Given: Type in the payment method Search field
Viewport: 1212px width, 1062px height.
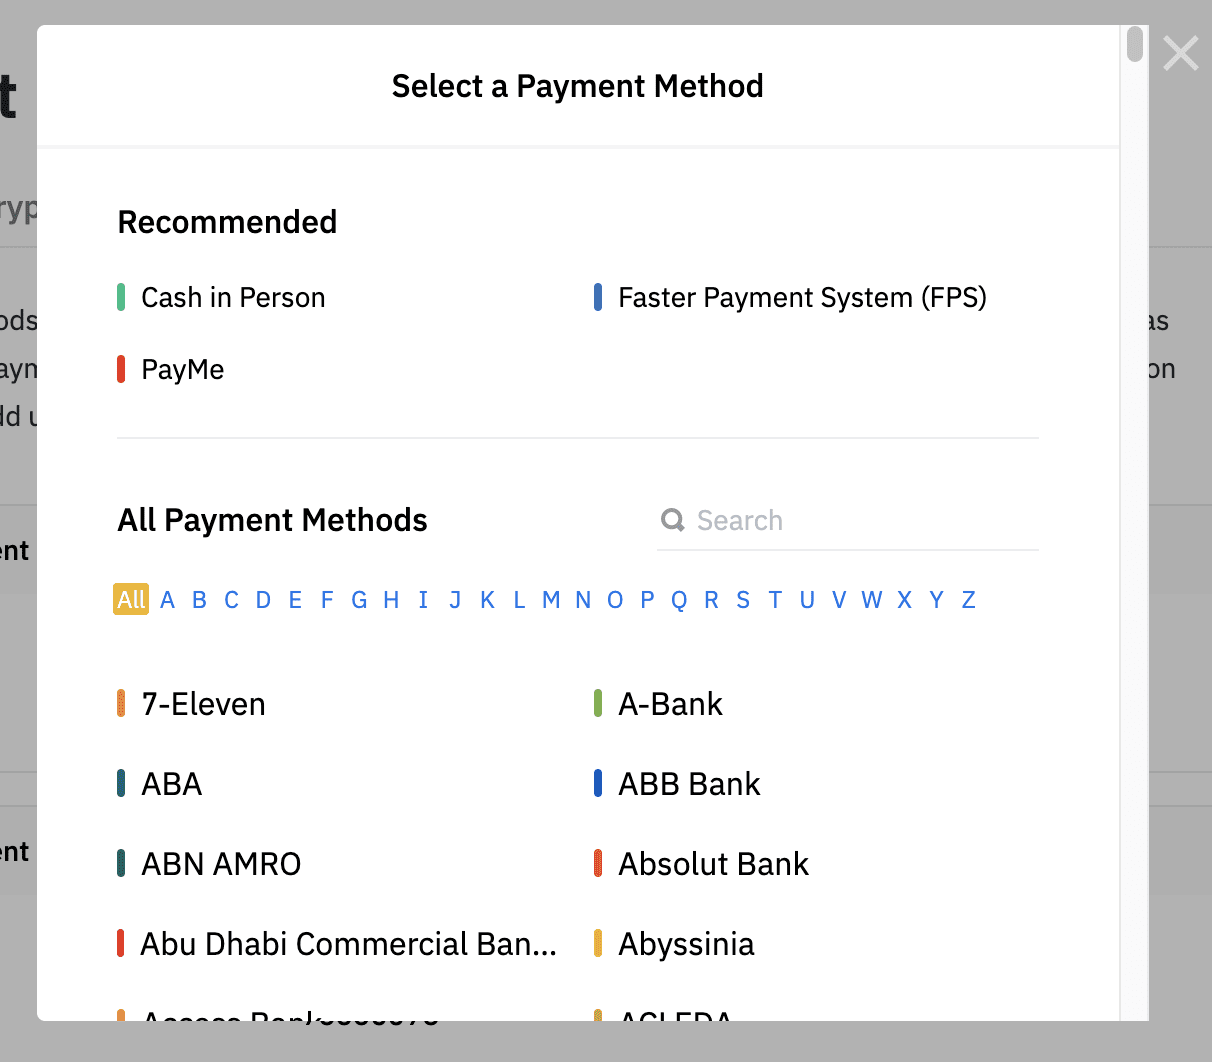Looking at the screenshot, I should [860, 520].
